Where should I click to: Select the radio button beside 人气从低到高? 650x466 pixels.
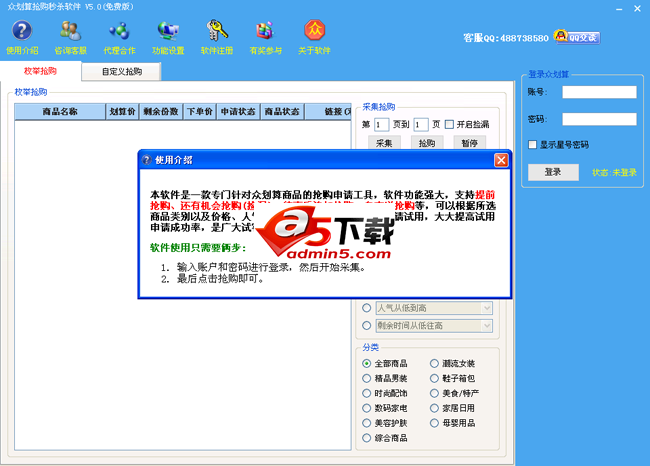pyautogui.click(x=366, y=308)
